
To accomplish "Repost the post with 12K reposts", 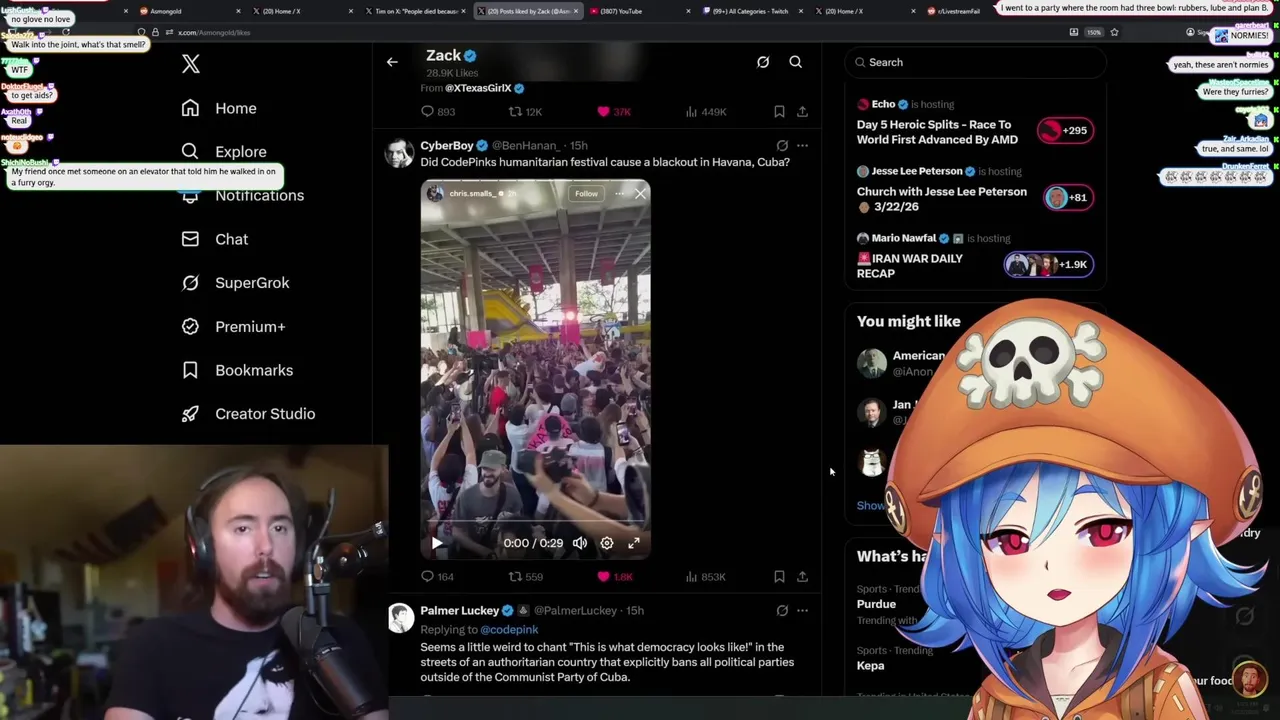I will (x=525, y=112).
